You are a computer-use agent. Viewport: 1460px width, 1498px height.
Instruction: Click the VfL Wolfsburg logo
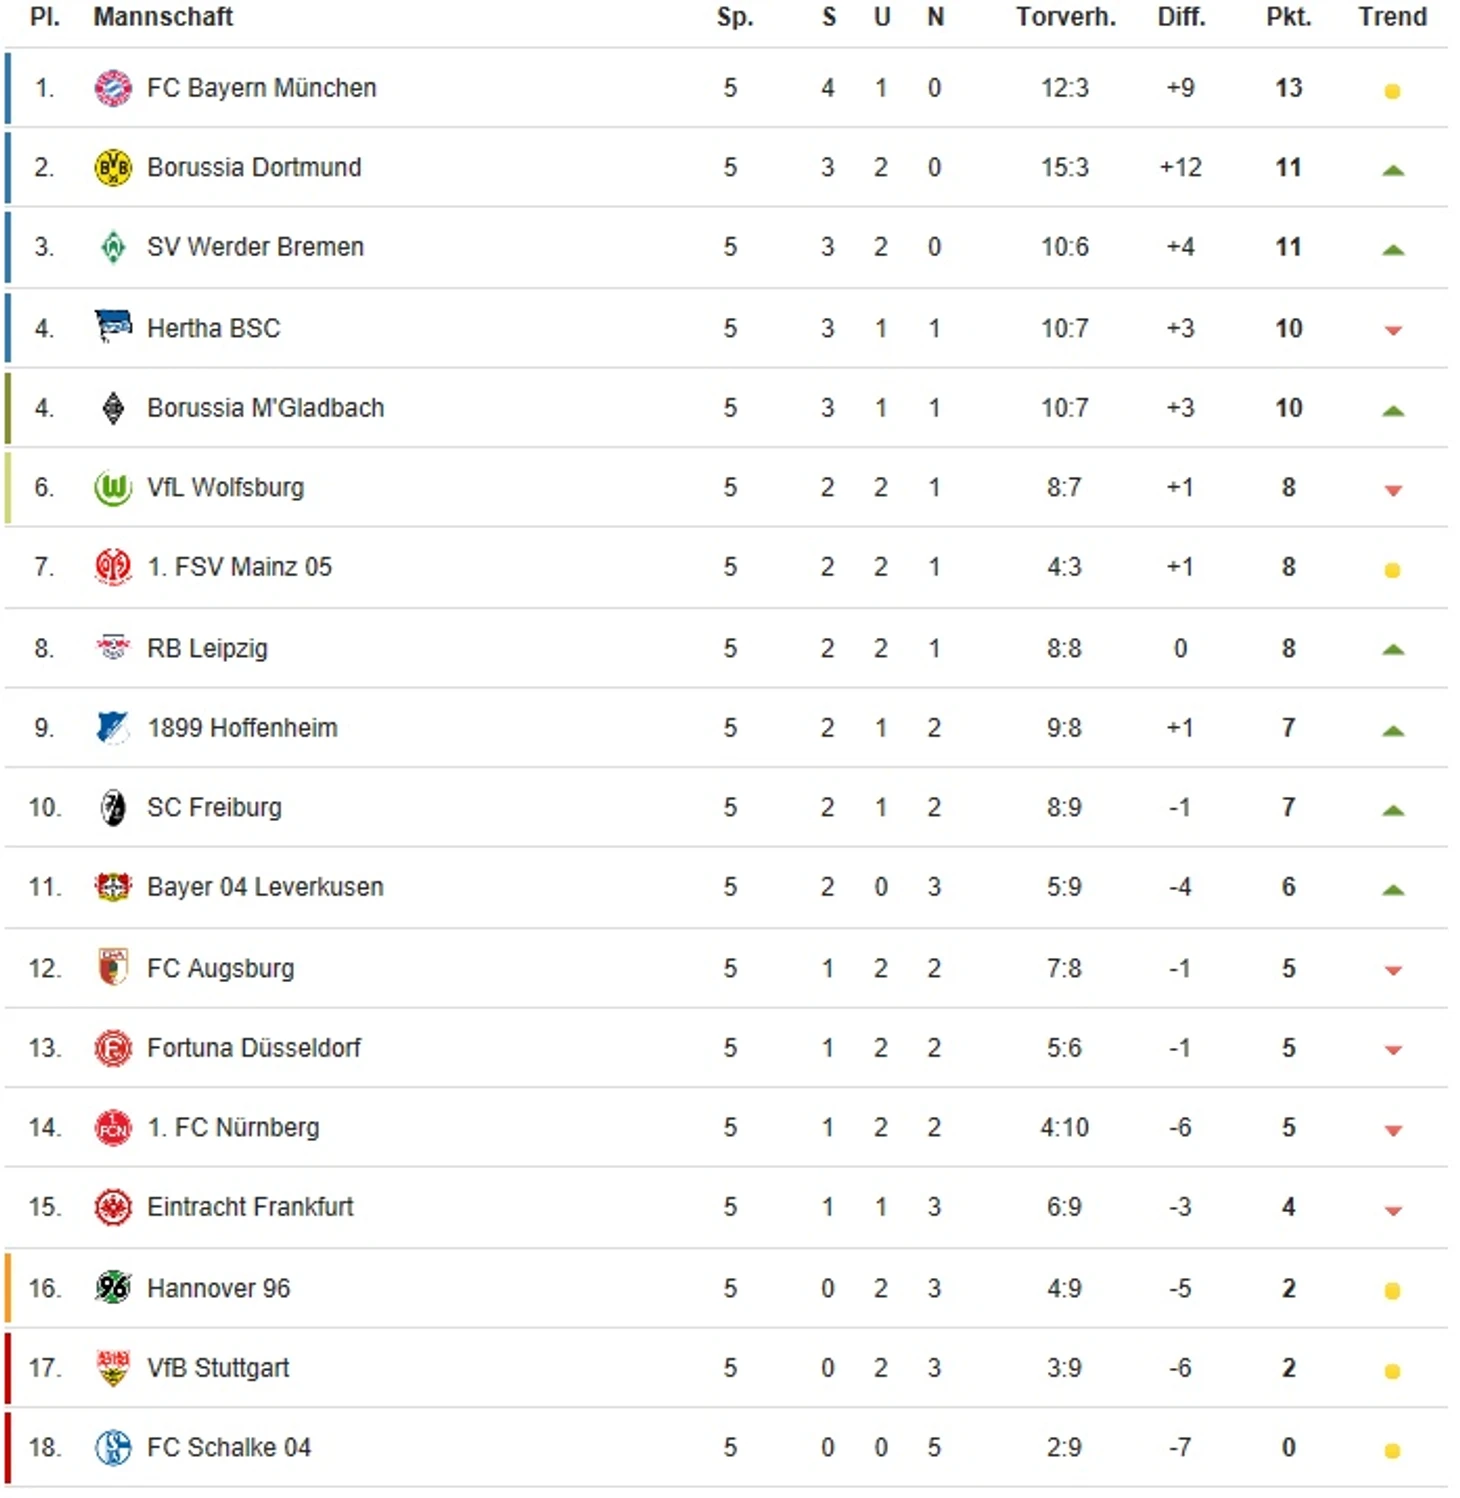[x=113, y=488]
